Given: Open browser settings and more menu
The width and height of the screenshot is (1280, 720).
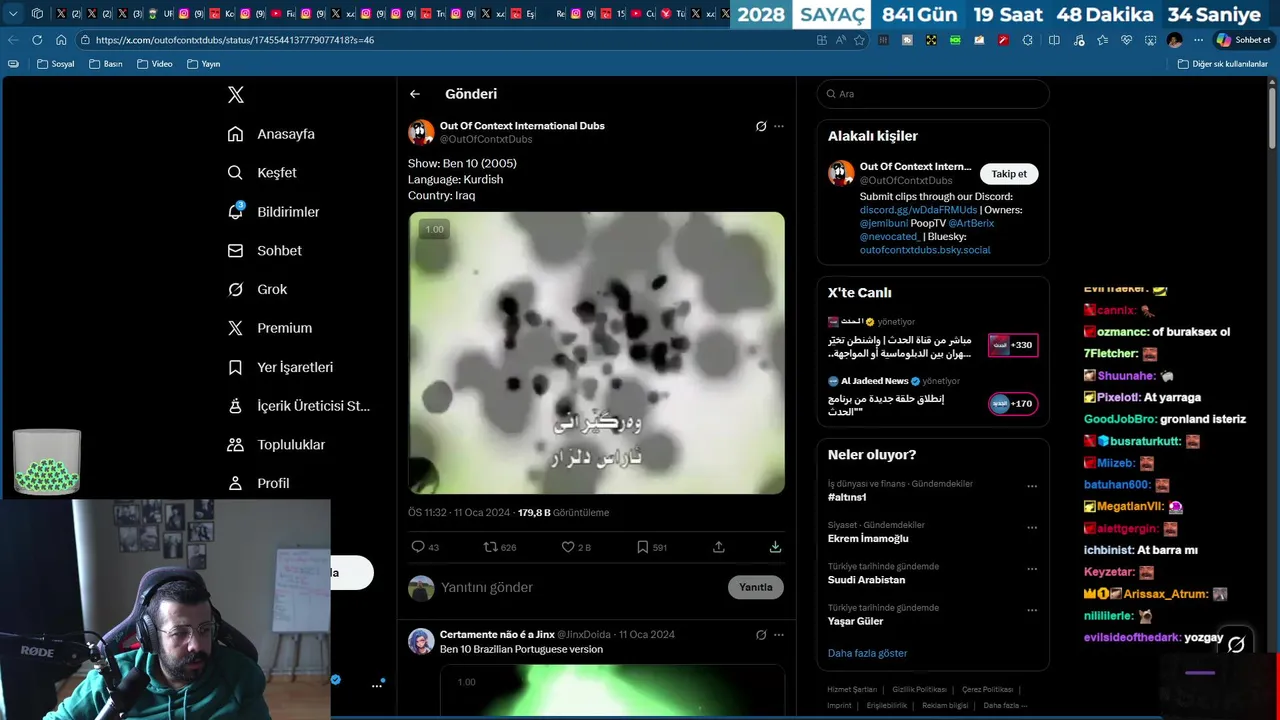Looking at the screenshot, I should pos(1198,40).
